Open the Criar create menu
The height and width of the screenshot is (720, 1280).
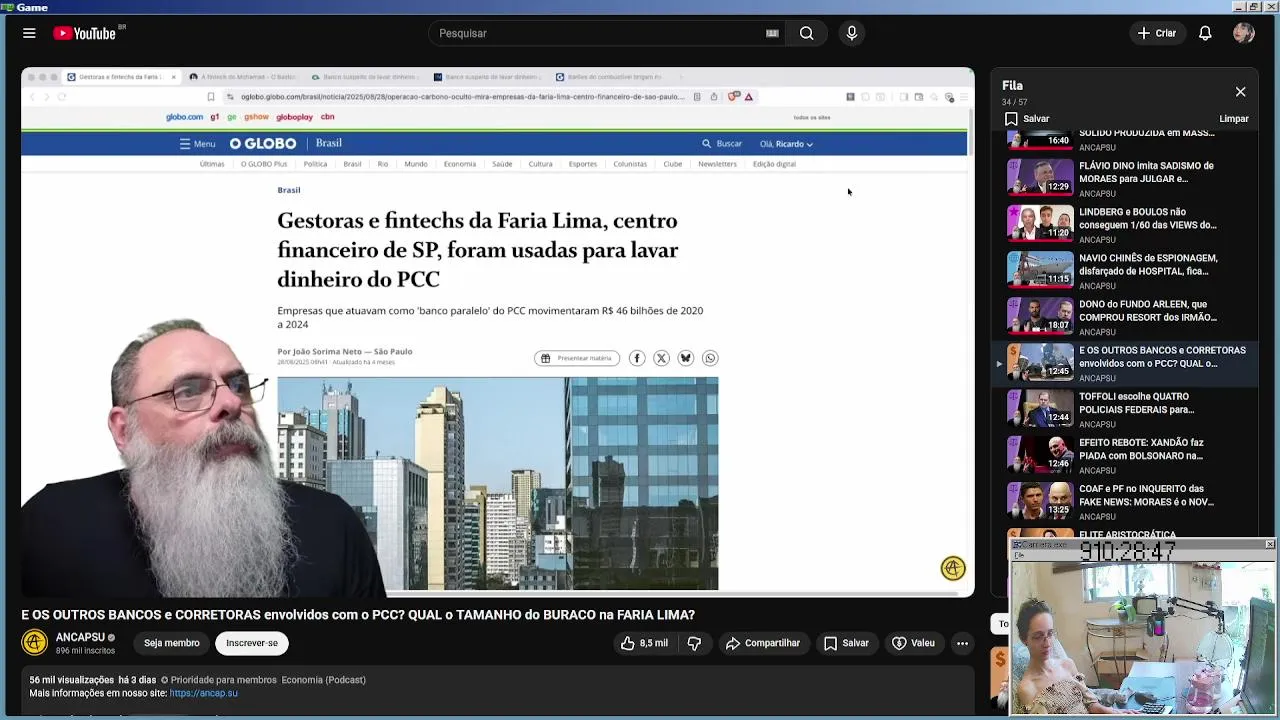click(1157, 33)
